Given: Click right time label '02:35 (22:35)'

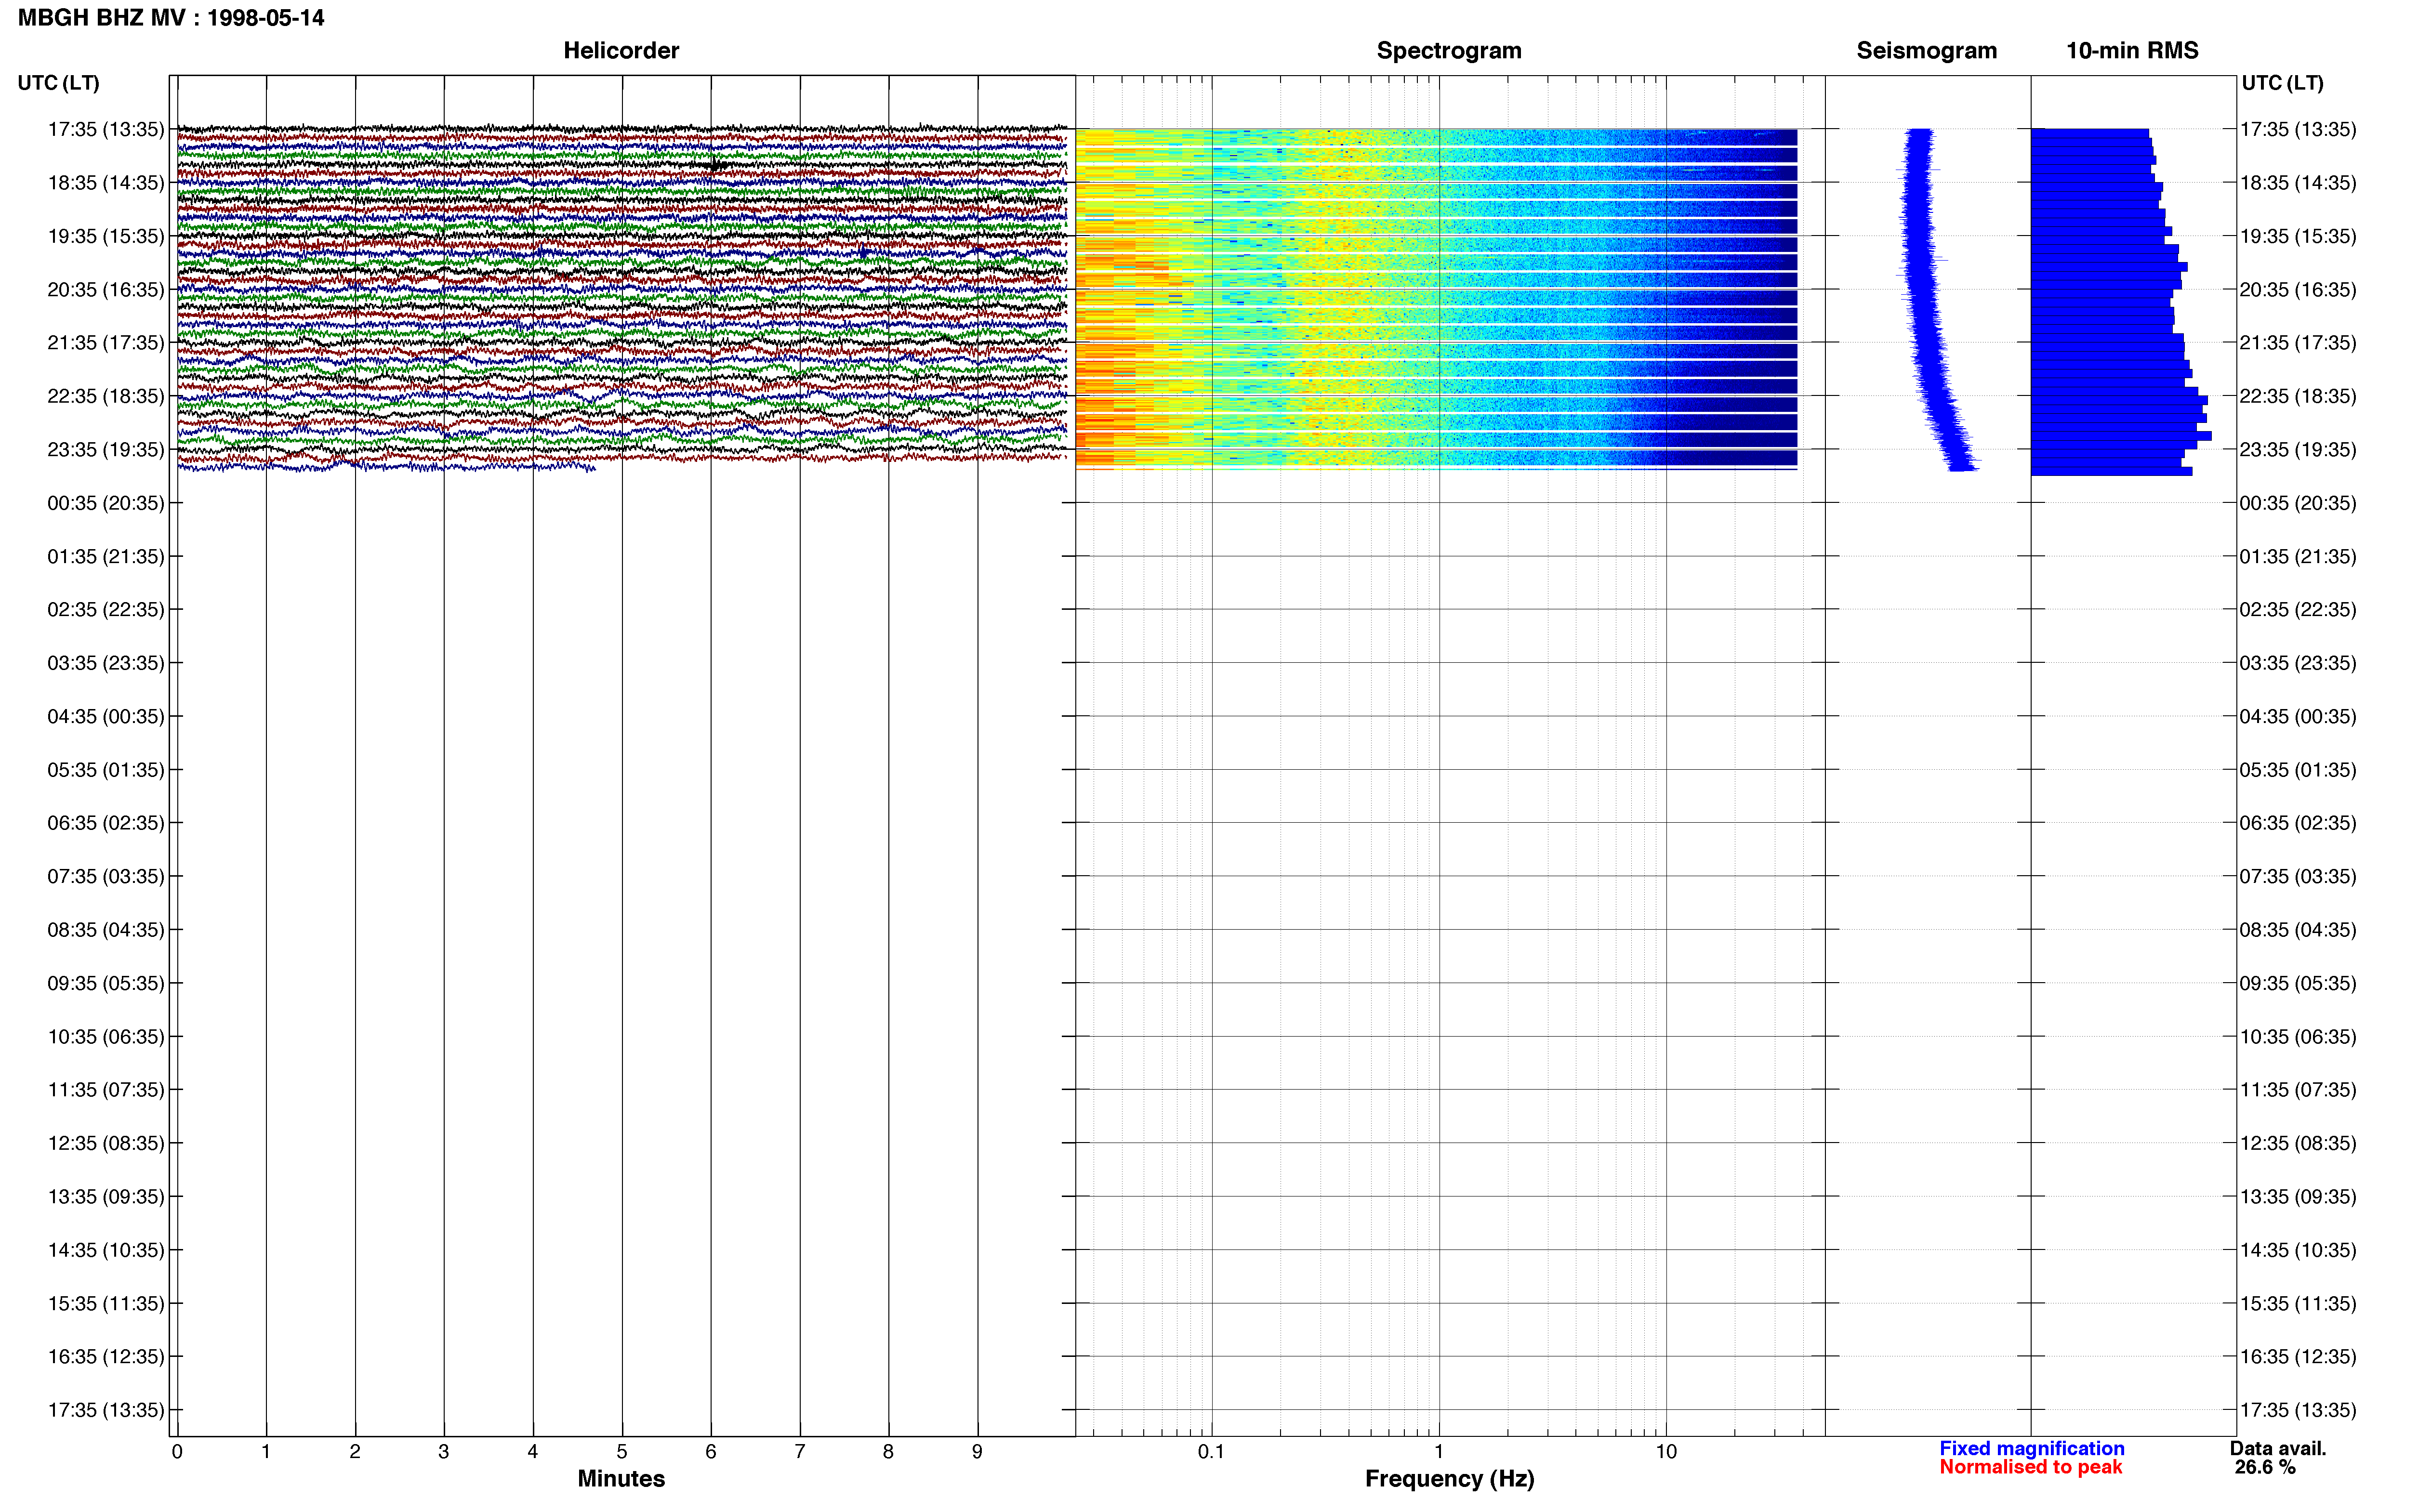Looking at the screenshot, I should [x=2298, y=610].
